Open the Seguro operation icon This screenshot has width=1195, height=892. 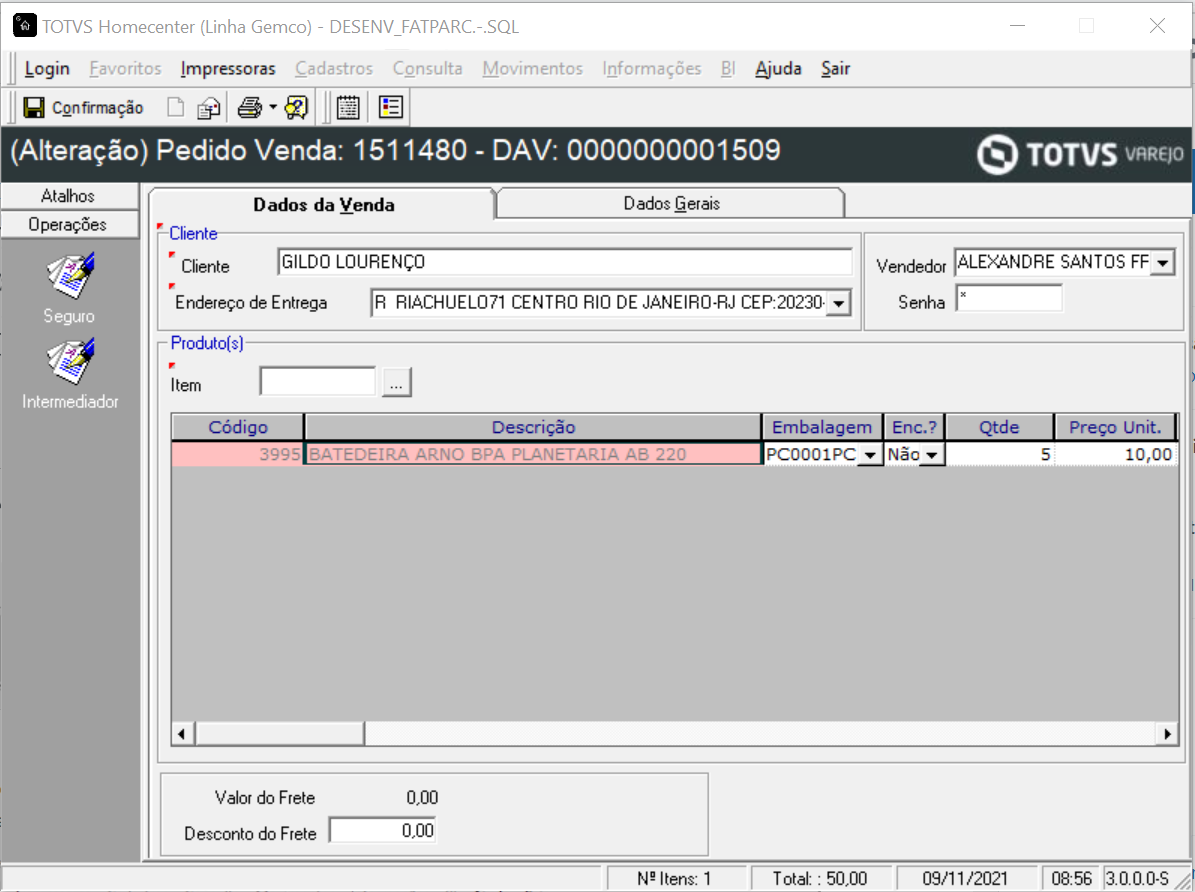click(69, 276)
